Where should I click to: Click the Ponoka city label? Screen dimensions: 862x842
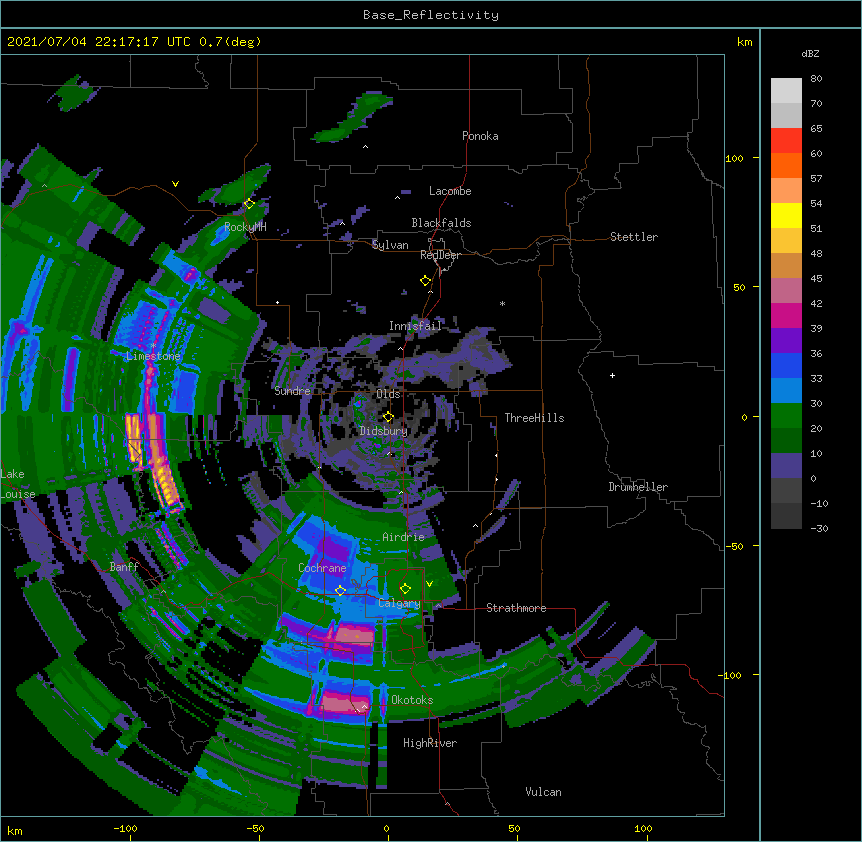[x=480, y=136]
